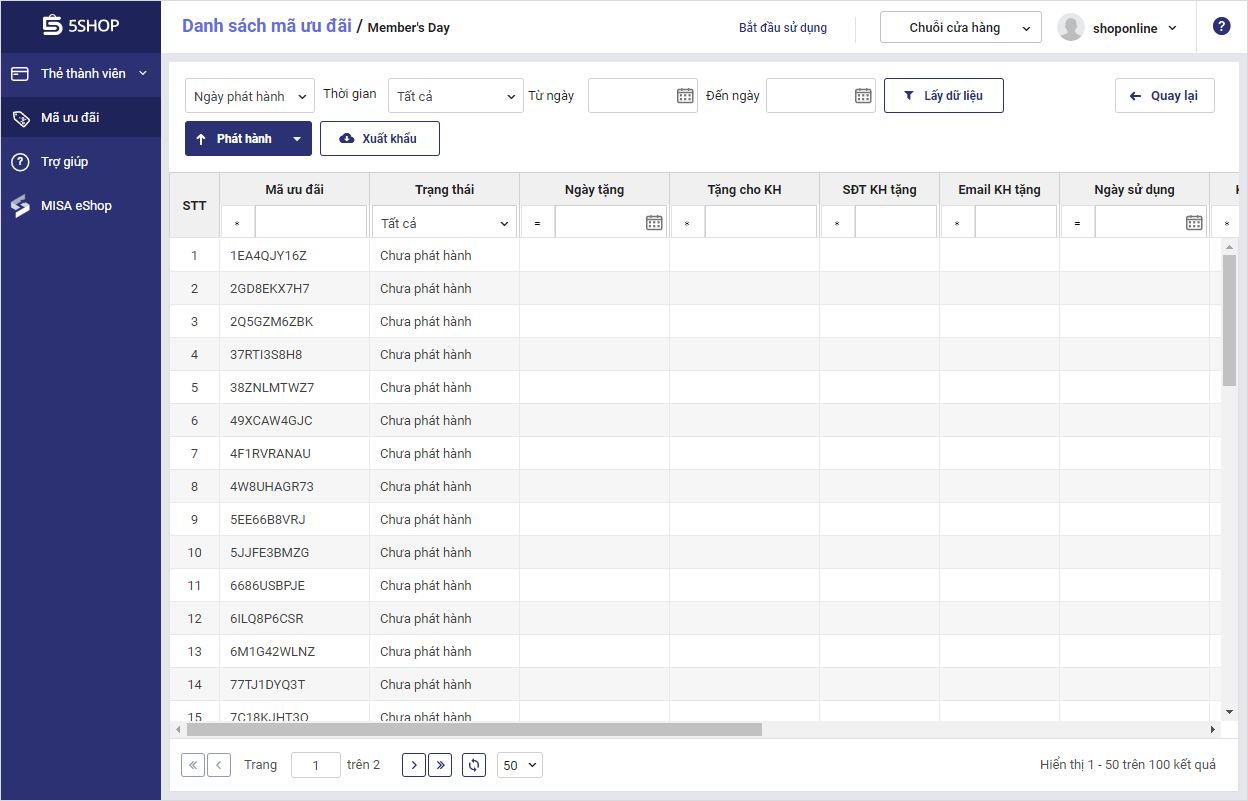This screenshot has height=801, width=1248.
Task: Click Danh sách mã ưu đãi breadcrumb
Action: point(267,26)
